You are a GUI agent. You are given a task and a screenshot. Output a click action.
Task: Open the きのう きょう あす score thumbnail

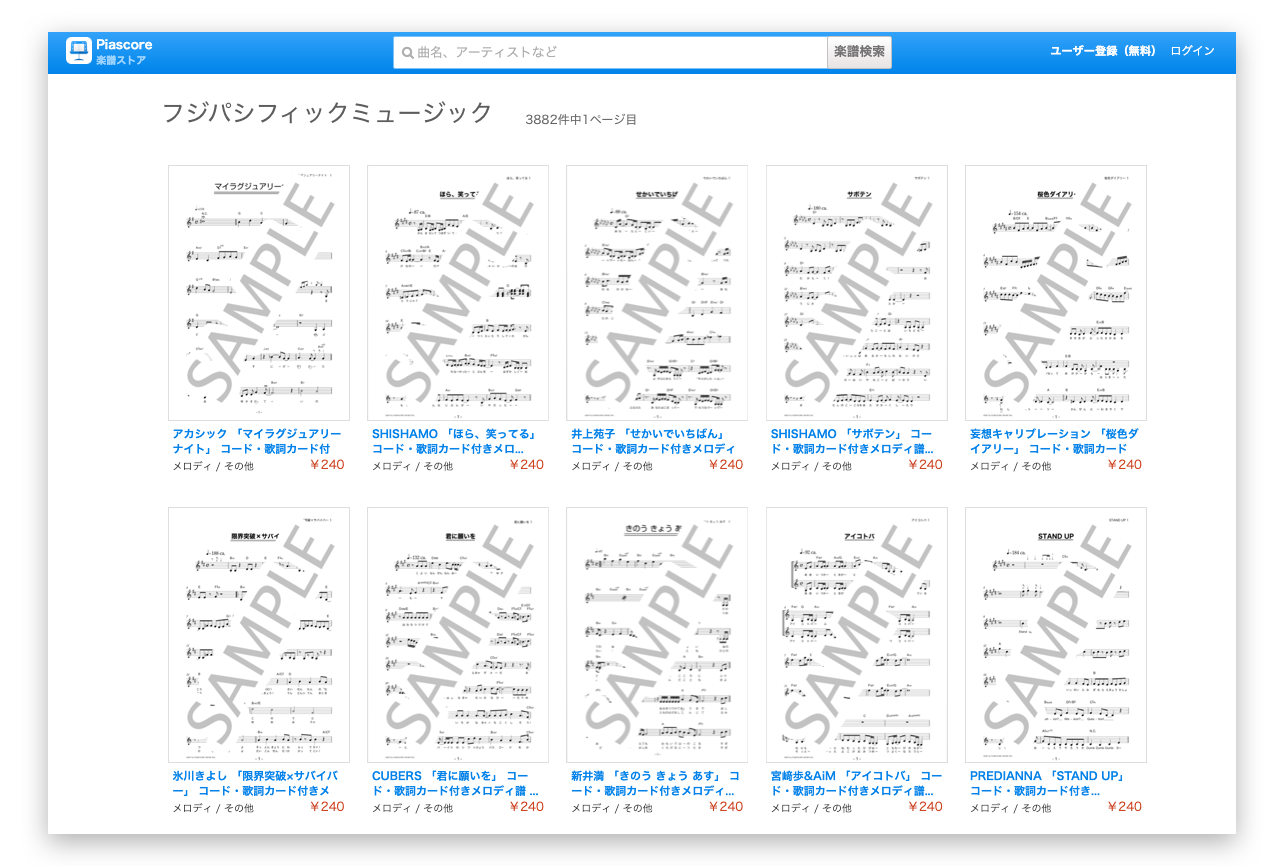coord(657,635)
